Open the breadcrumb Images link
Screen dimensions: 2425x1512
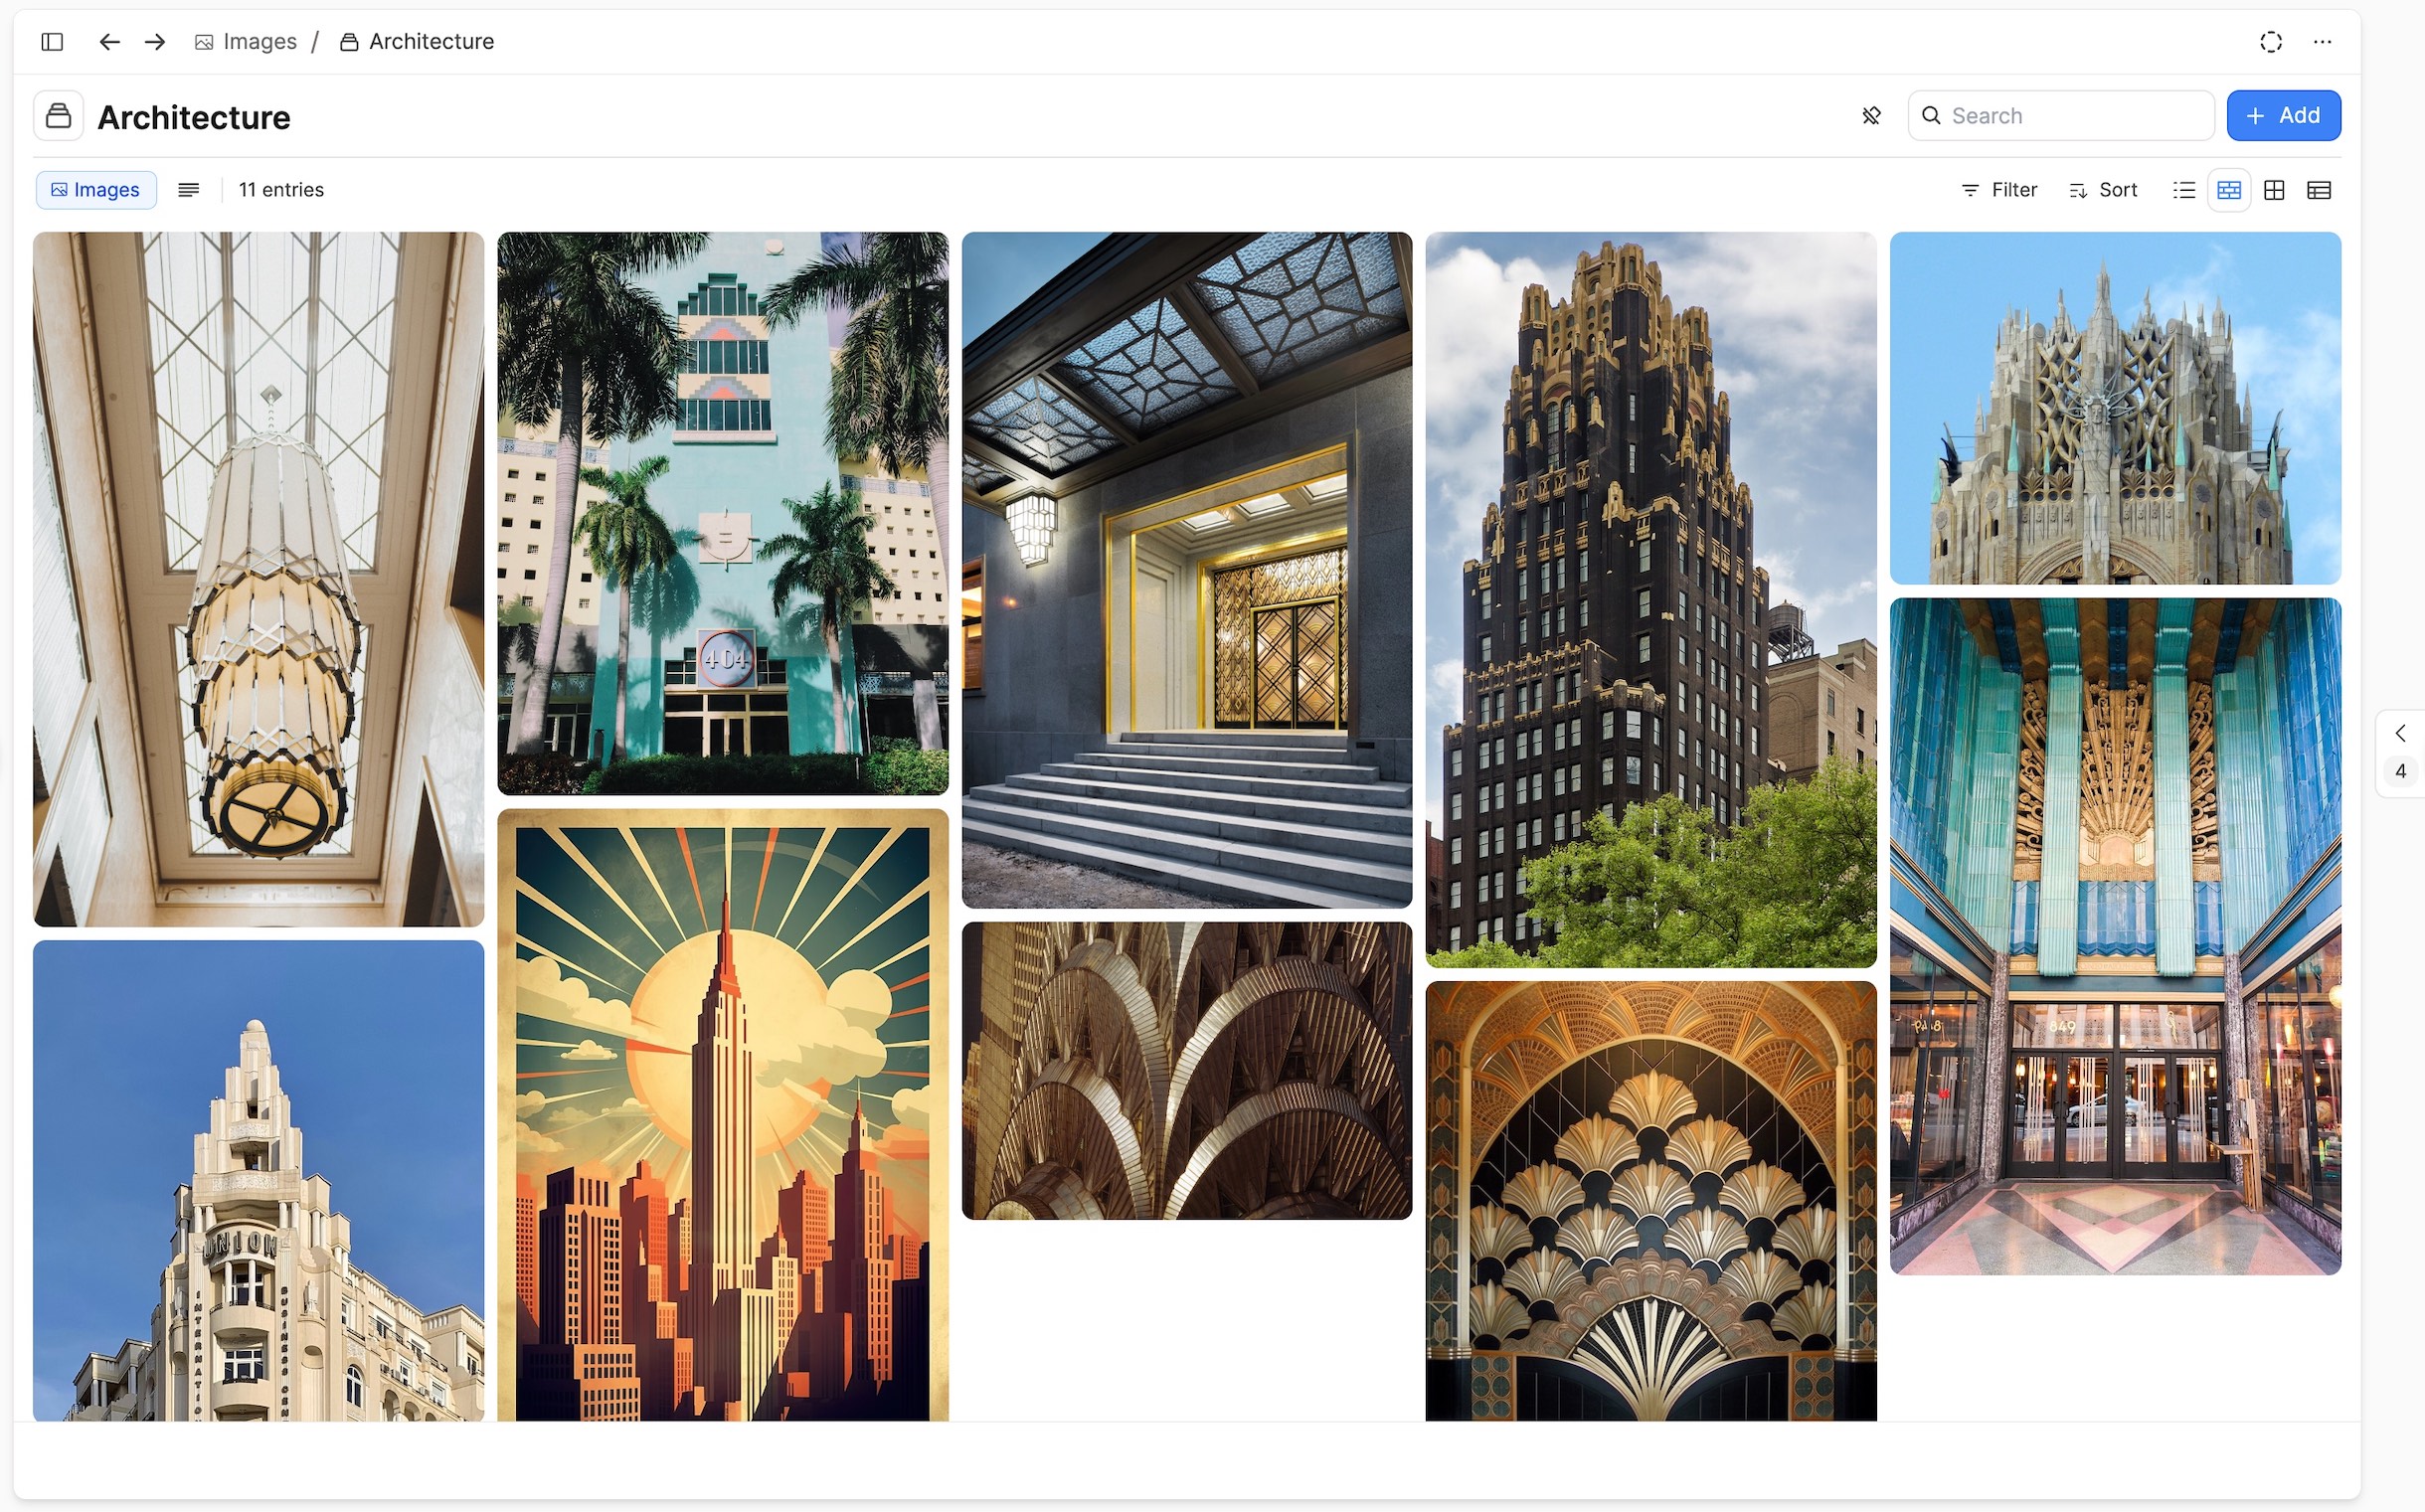point(258,40)
